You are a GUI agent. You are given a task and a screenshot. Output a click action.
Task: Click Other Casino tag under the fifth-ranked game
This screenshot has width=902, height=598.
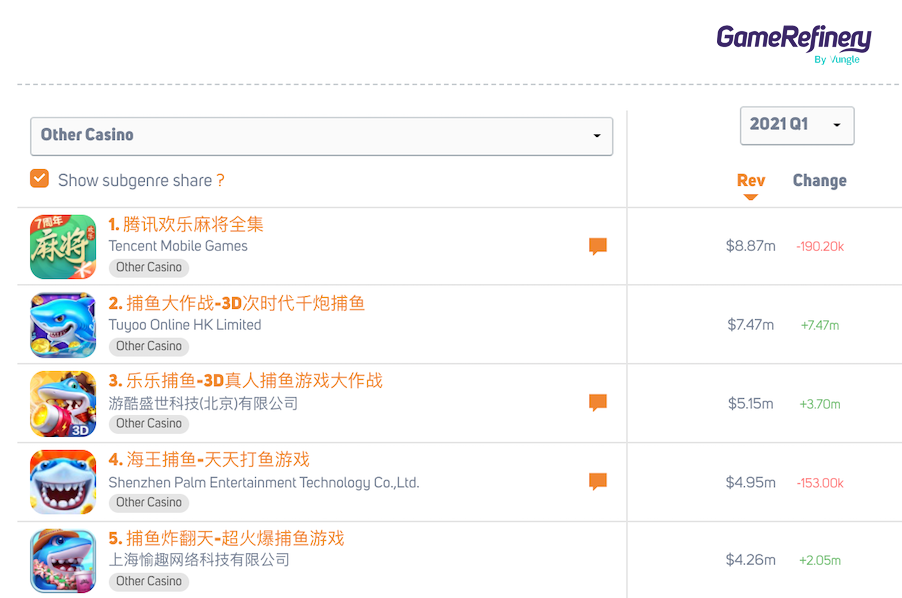pos(149,581)
